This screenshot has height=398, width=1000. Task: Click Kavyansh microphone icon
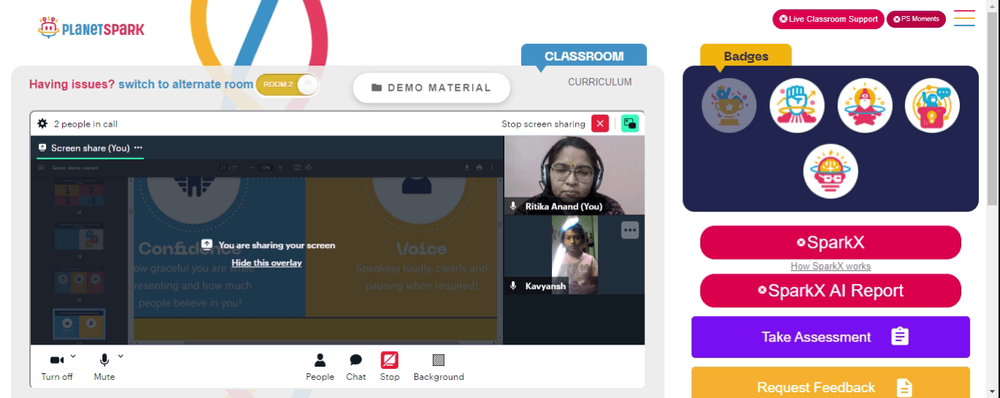click(x=513, y=286)
